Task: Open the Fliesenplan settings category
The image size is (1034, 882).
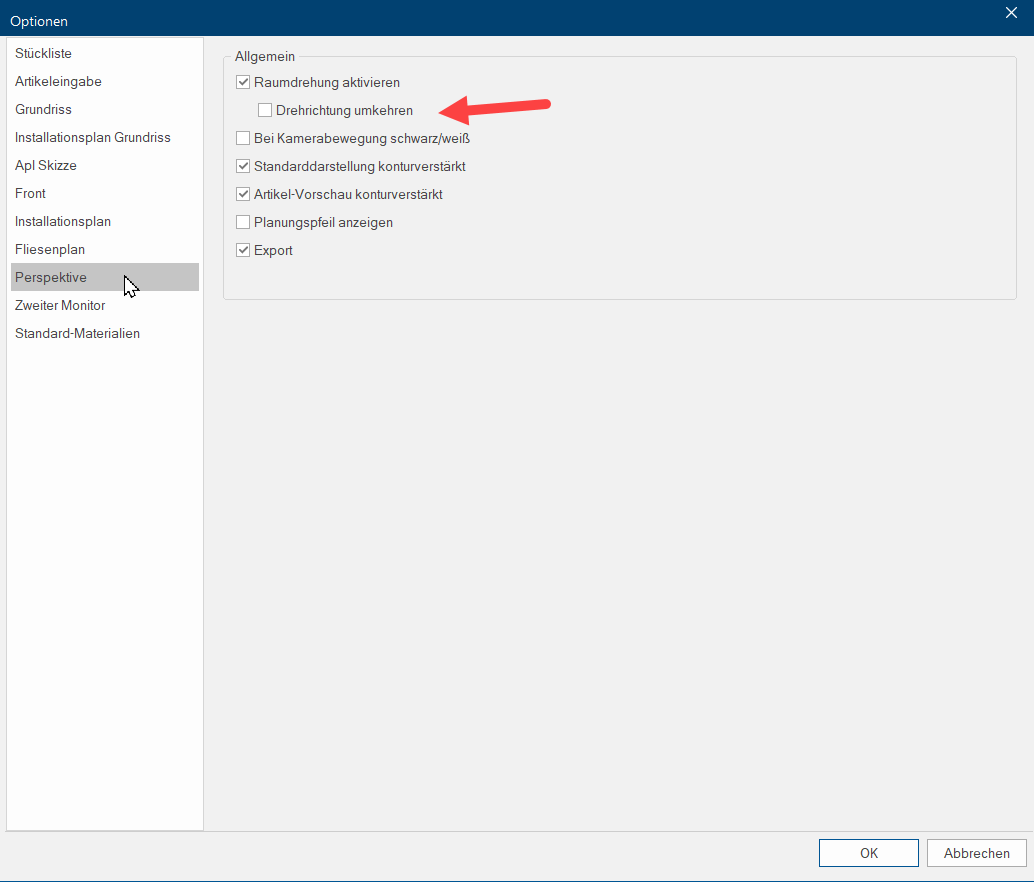Action: 49,249
